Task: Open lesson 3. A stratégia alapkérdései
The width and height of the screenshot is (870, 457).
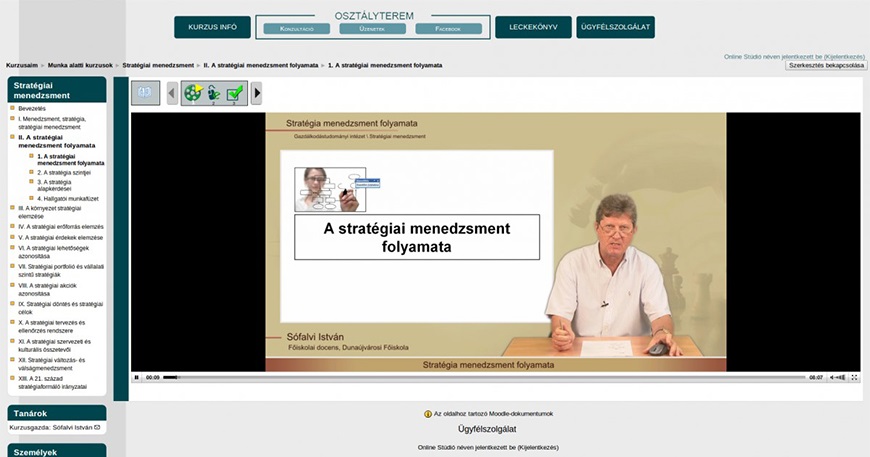Action: pyautogui.click(x=54, y=185)
